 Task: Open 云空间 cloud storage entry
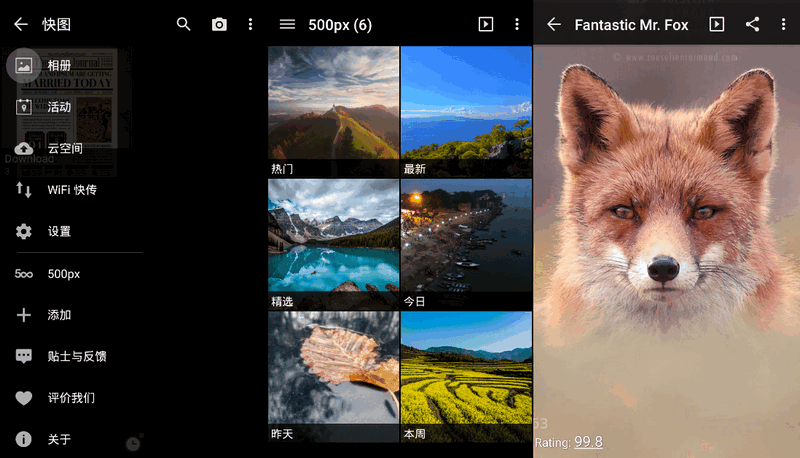[64, 148]
